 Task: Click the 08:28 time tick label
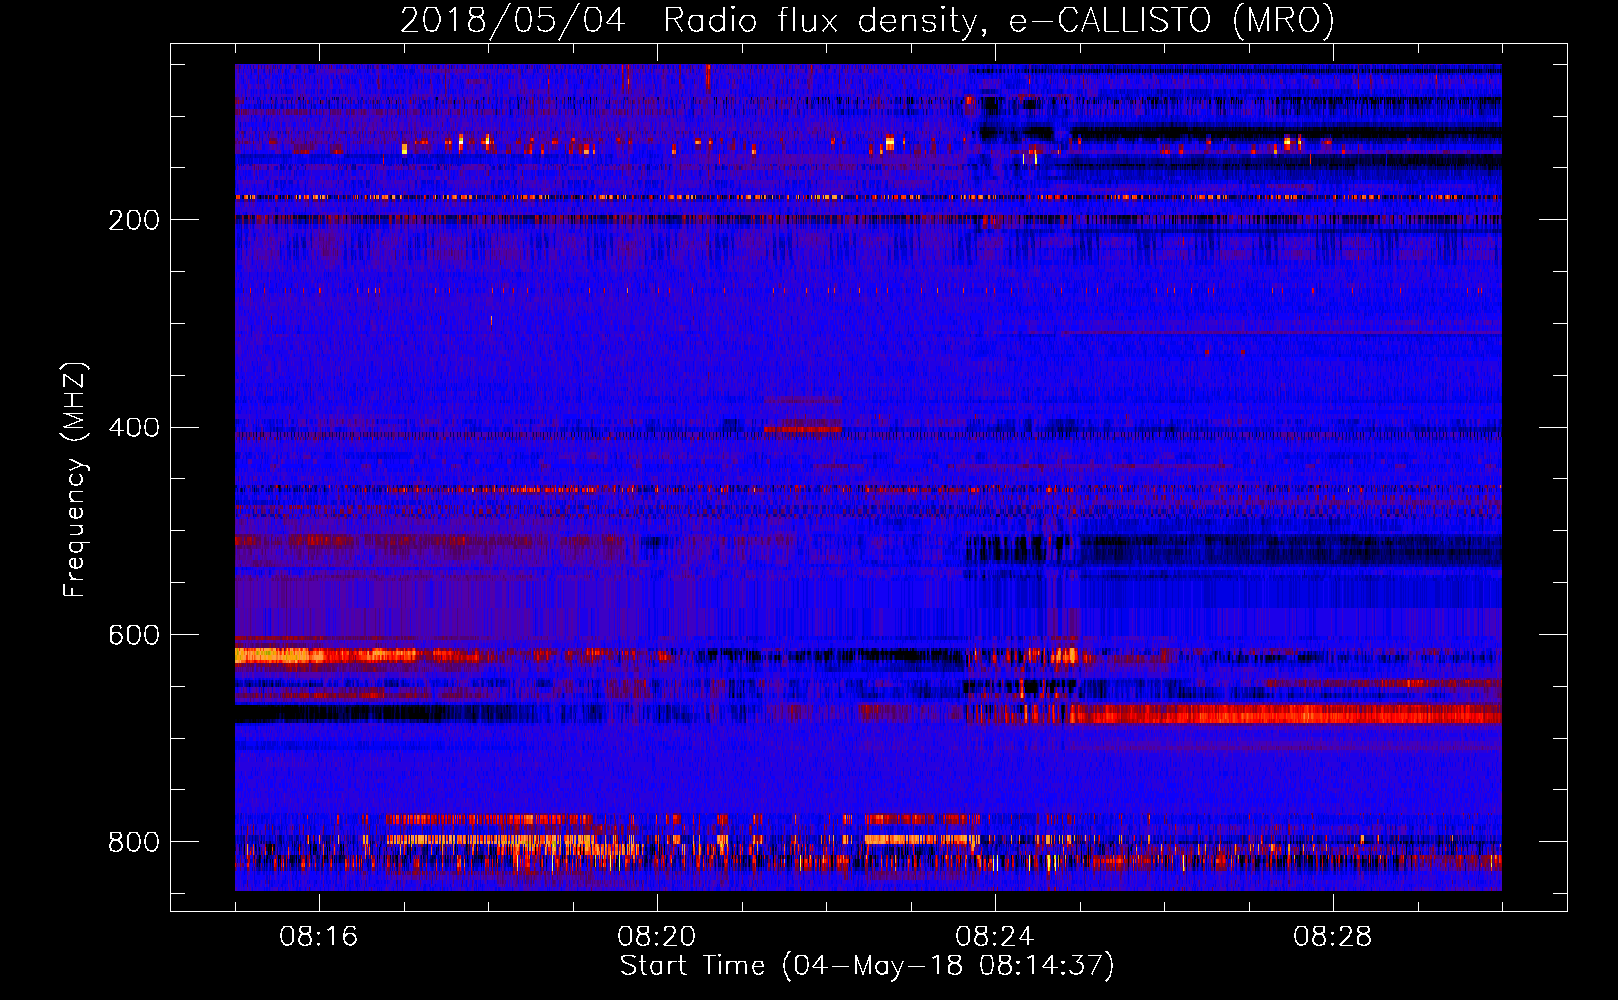1333,937
